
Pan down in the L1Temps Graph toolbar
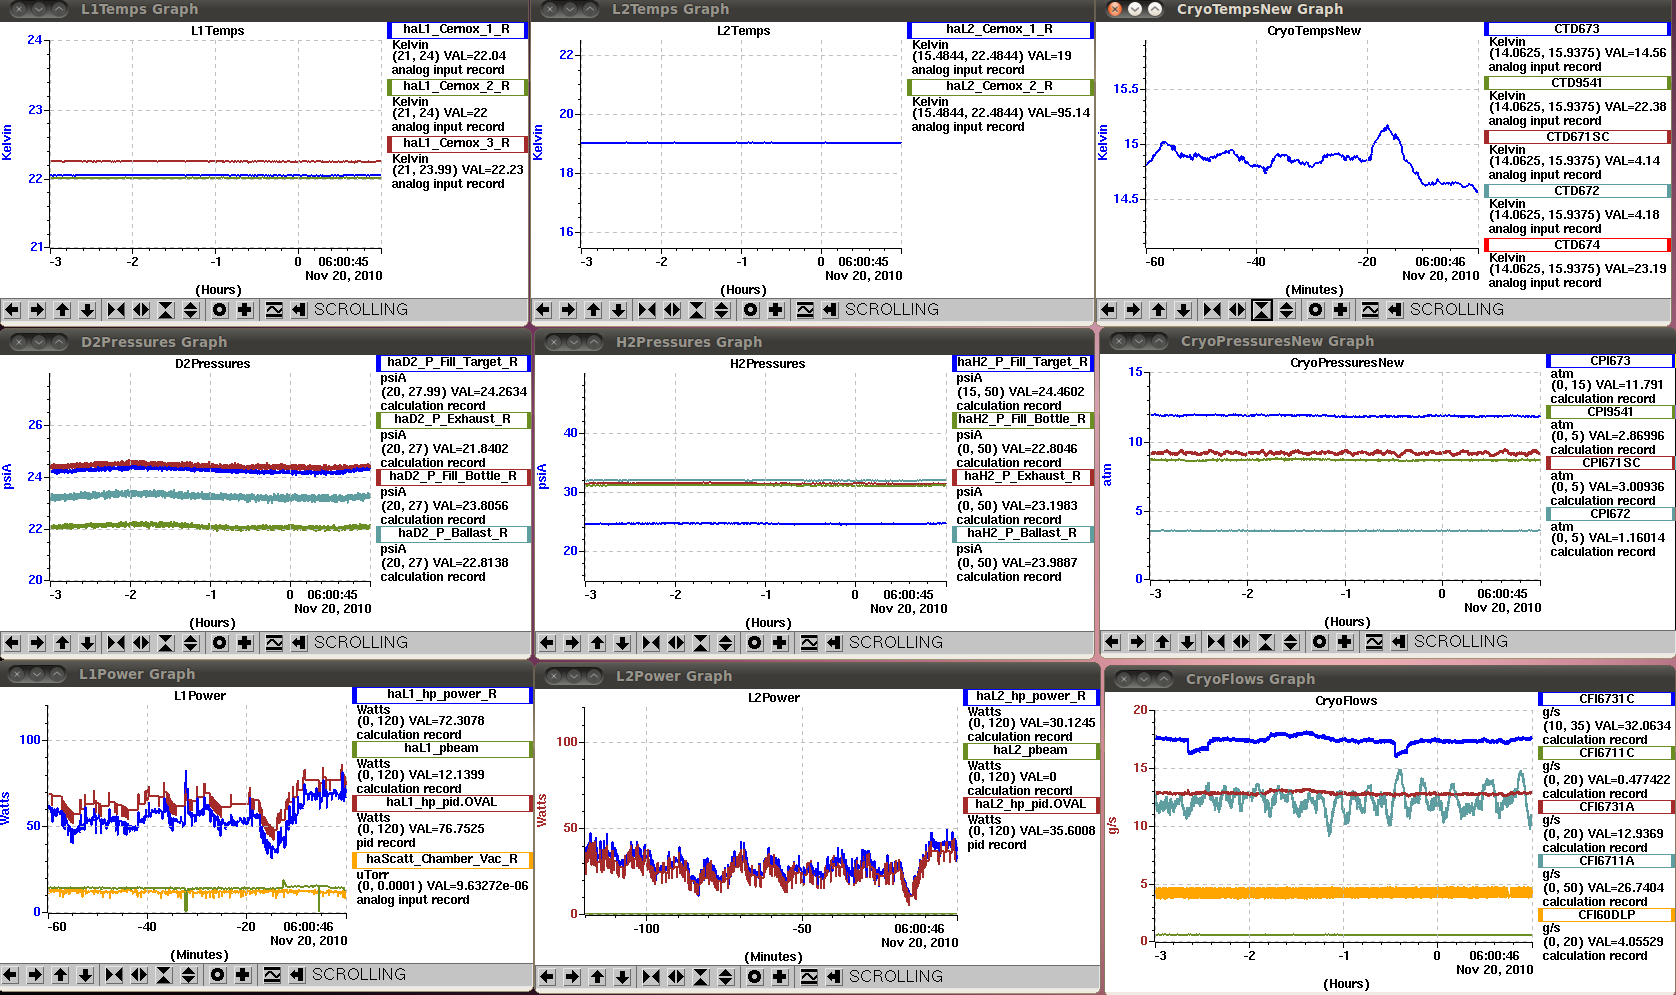[87, 310]
